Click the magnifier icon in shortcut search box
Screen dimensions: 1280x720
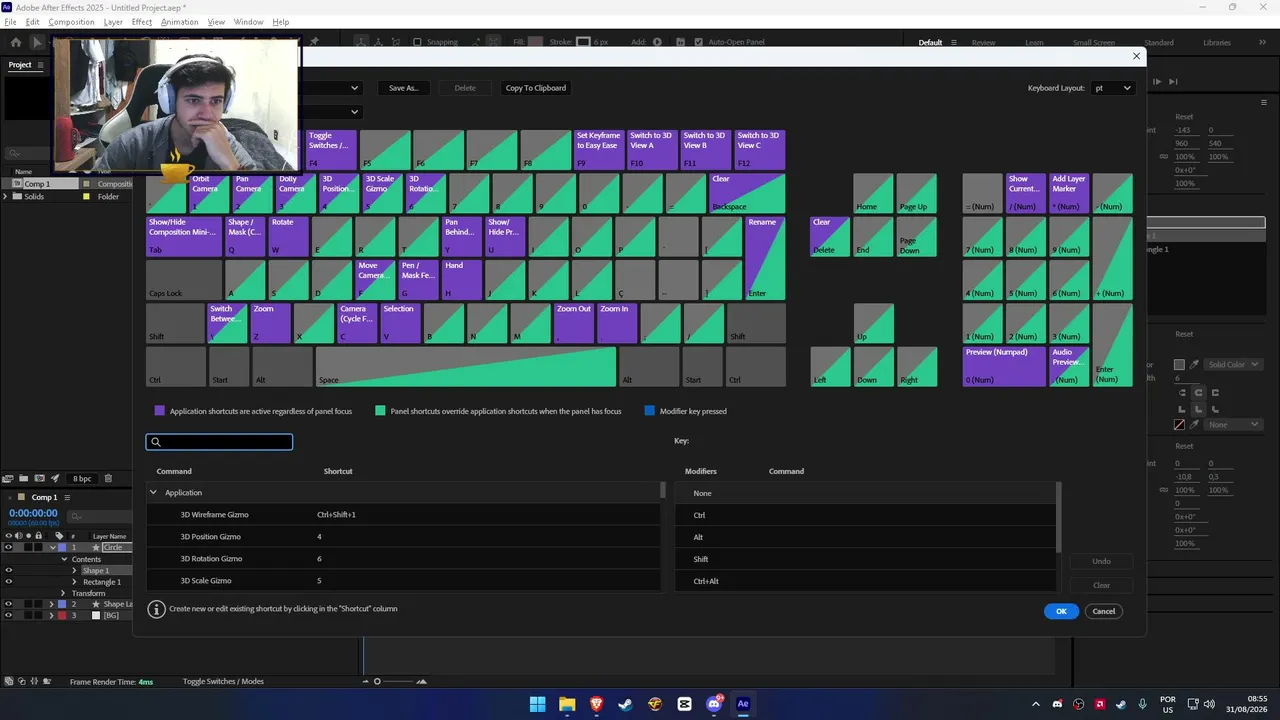(x=156, y=442)
